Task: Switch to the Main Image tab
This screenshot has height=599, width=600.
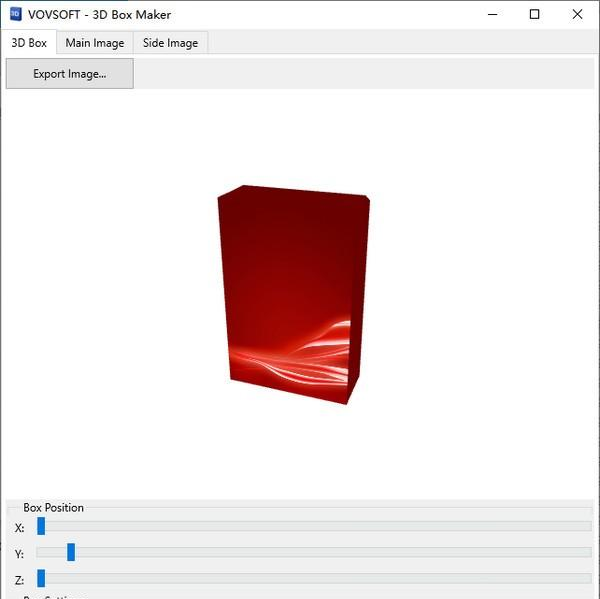Action: (x=95, y=42)
